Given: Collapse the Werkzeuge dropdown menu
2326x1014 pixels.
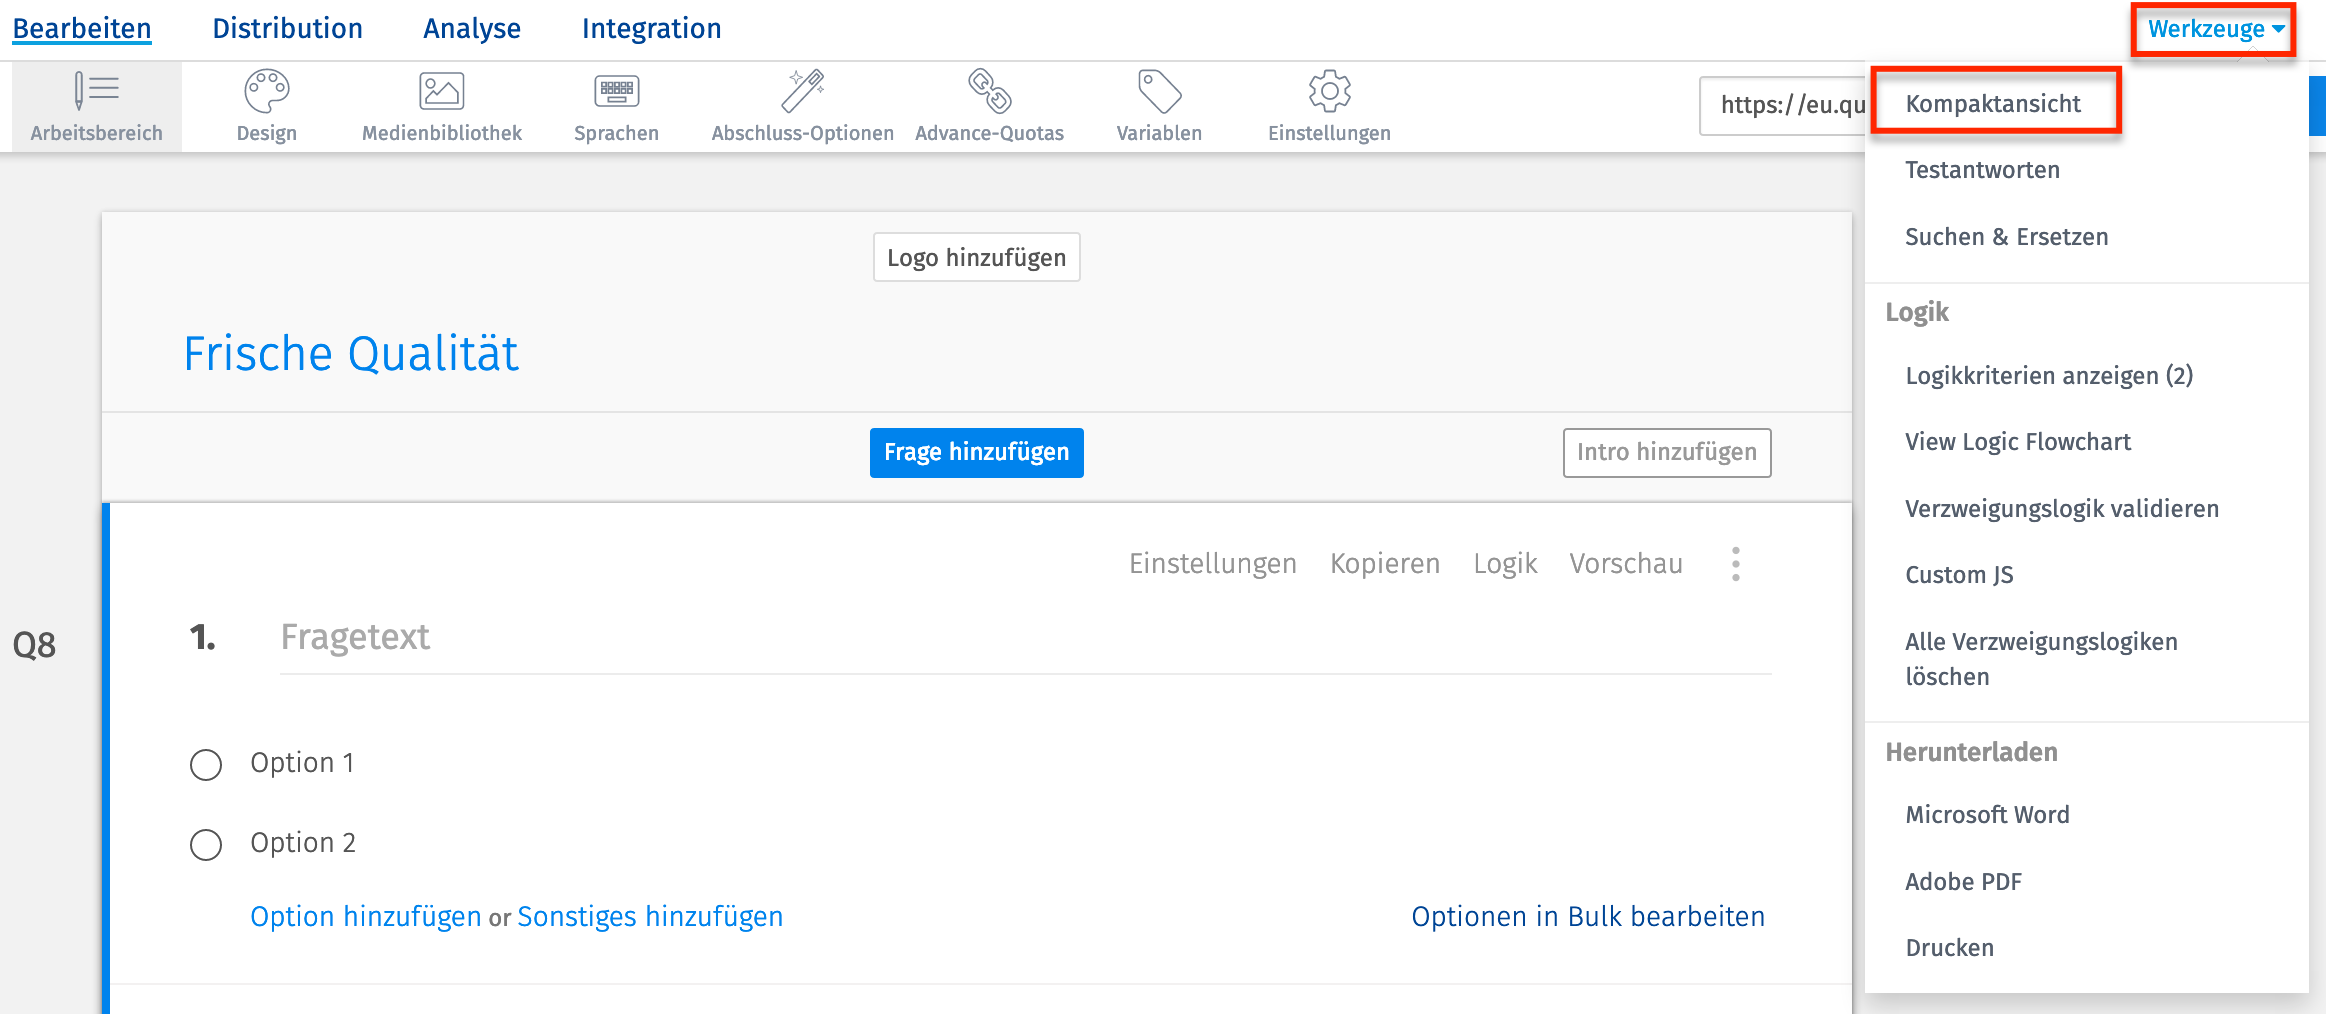Looking at the screenshot, I should [2214, 29].
